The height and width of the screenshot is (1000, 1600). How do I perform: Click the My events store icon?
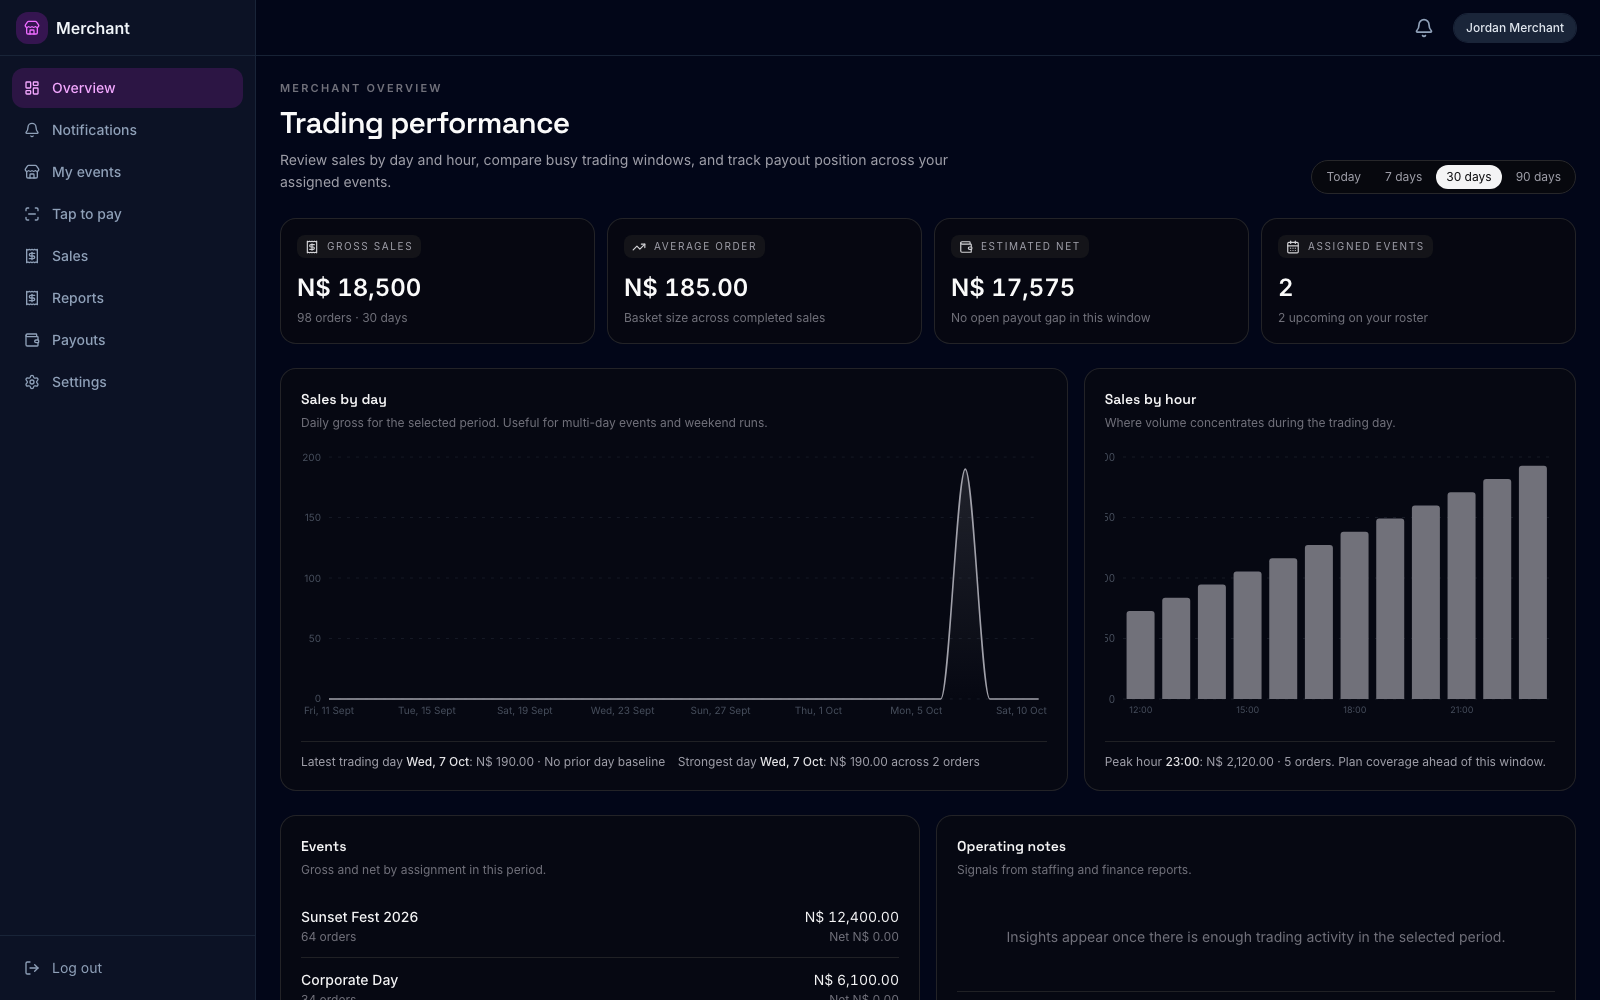[32, 172]
